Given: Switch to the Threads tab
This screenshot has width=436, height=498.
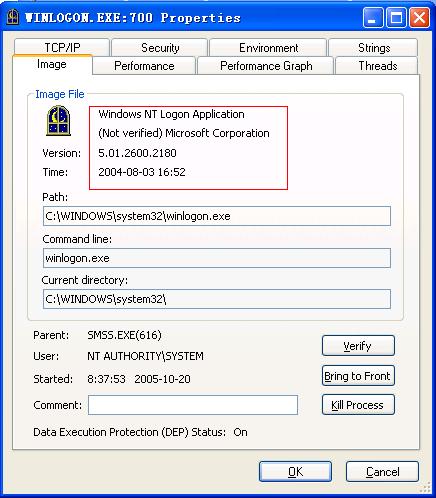Looking at the screenshot, I should 377,66.
